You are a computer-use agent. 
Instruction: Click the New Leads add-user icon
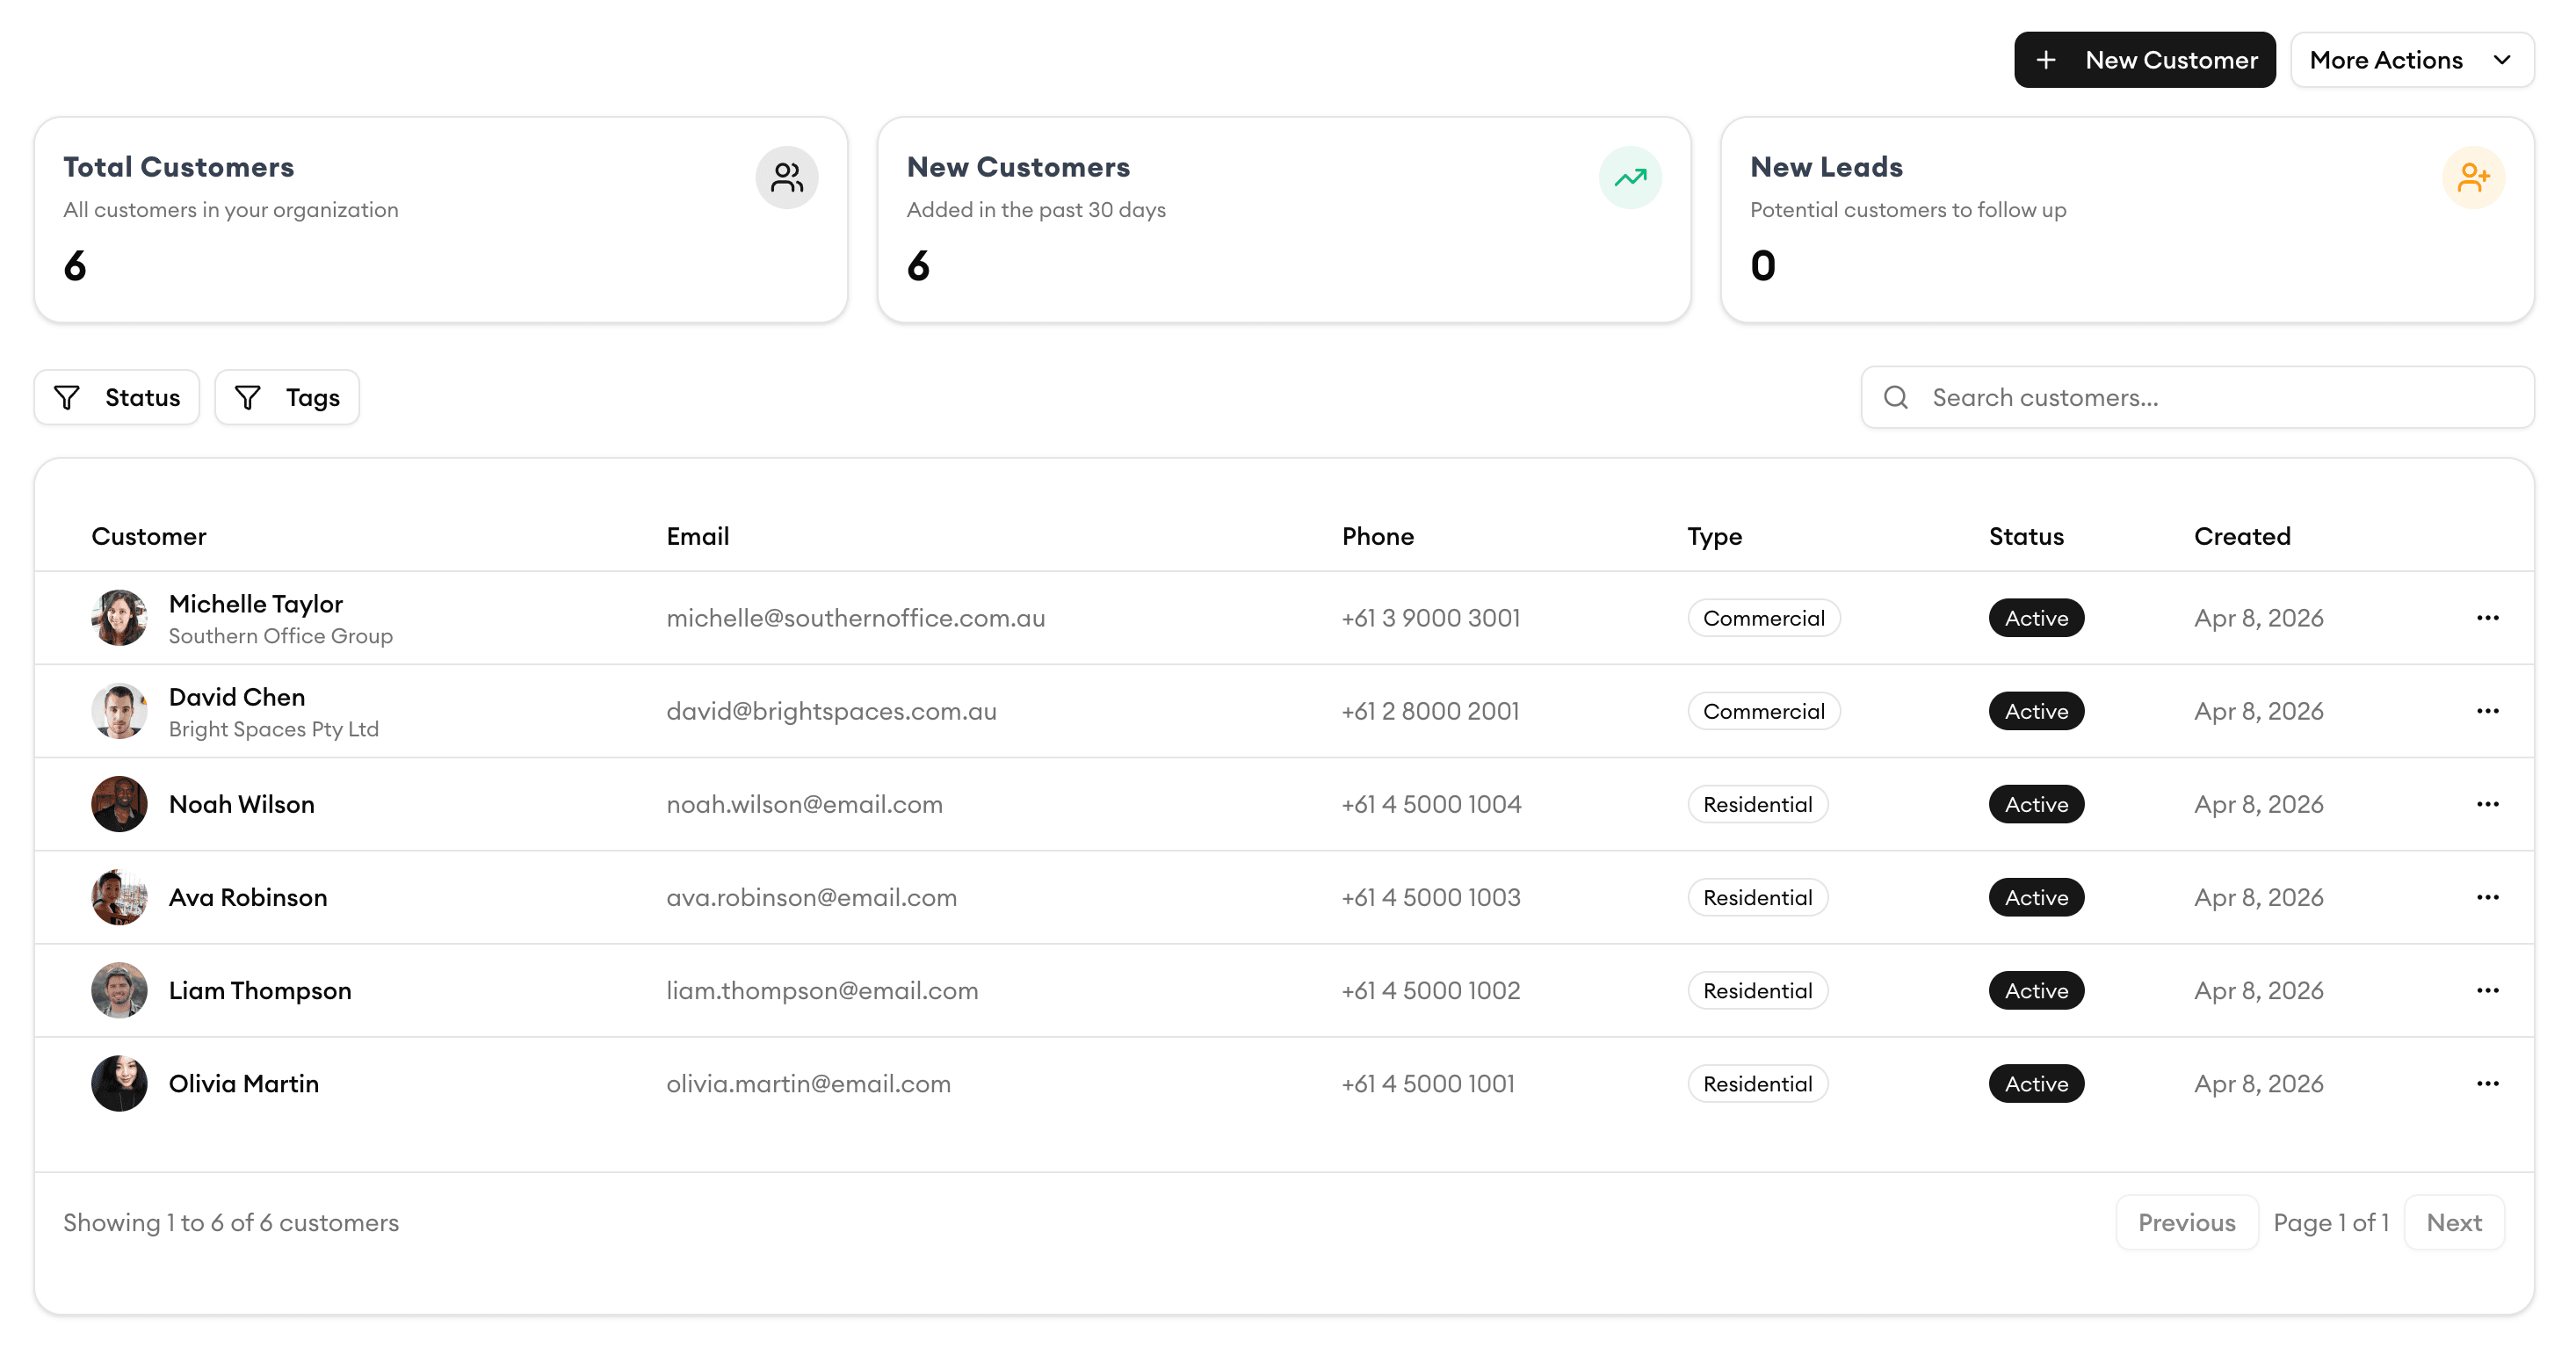[2473, 178]
